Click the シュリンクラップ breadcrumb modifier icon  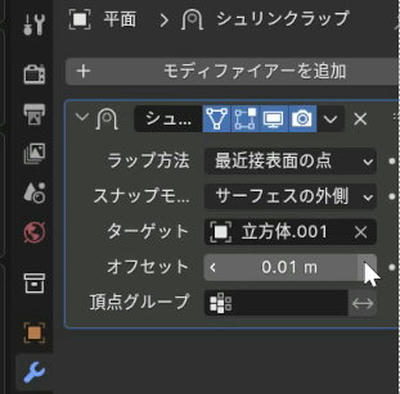click(x=192, y=20)
